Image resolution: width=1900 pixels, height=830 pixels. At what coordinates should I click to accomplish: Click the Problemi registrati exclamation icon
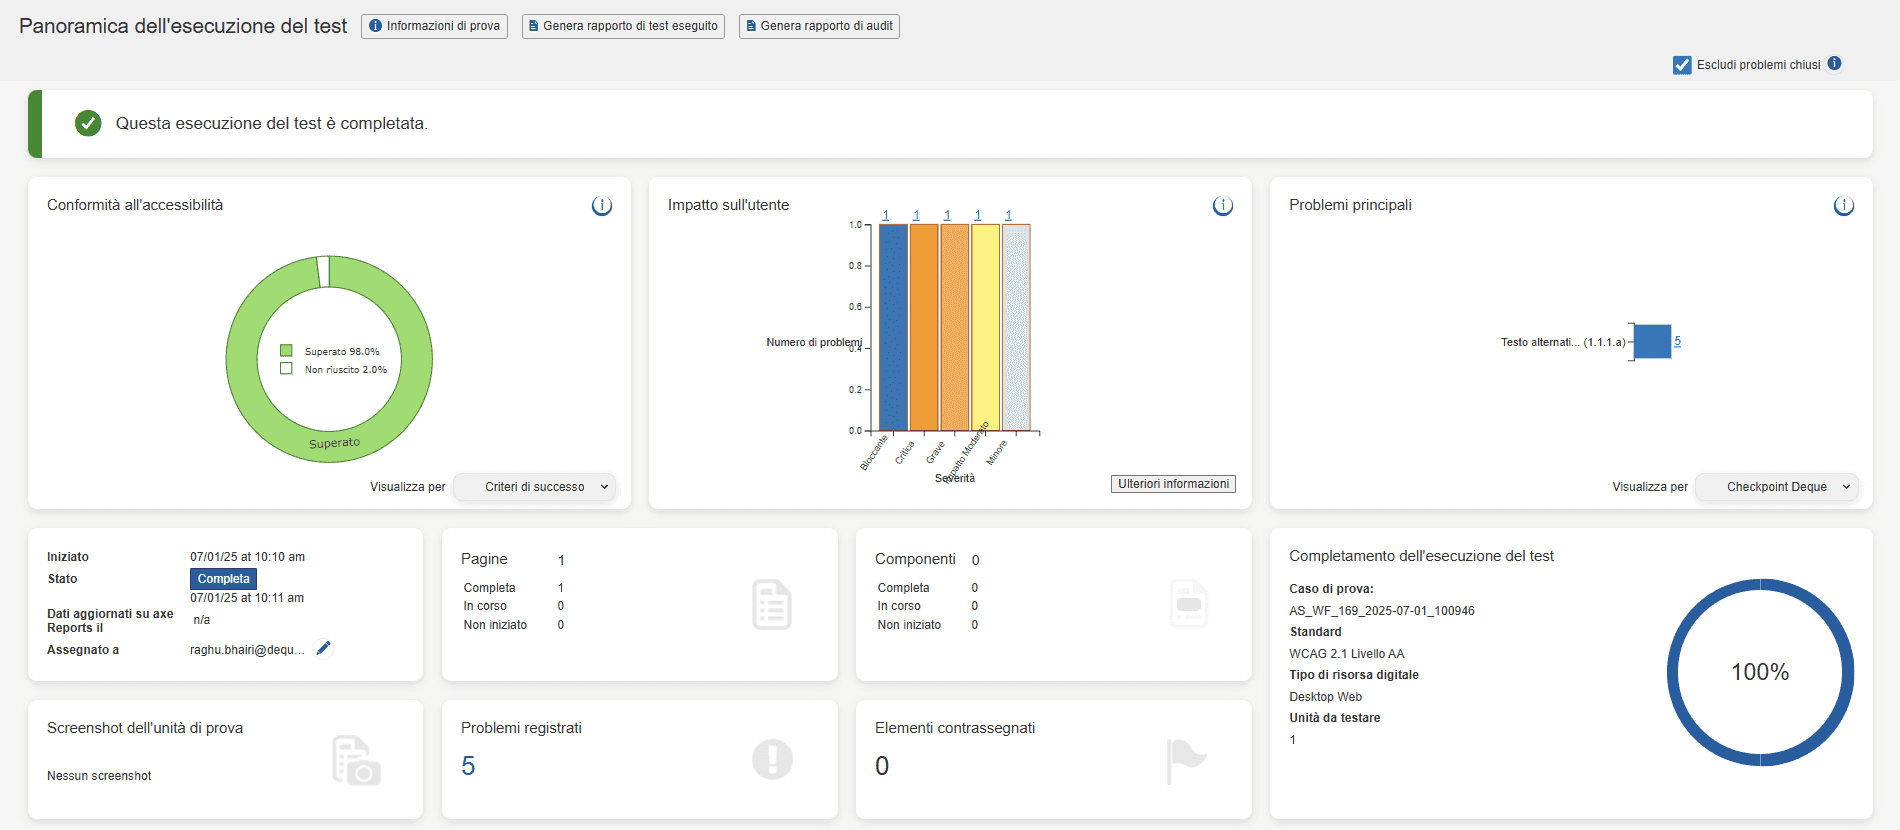click(772, 759)
